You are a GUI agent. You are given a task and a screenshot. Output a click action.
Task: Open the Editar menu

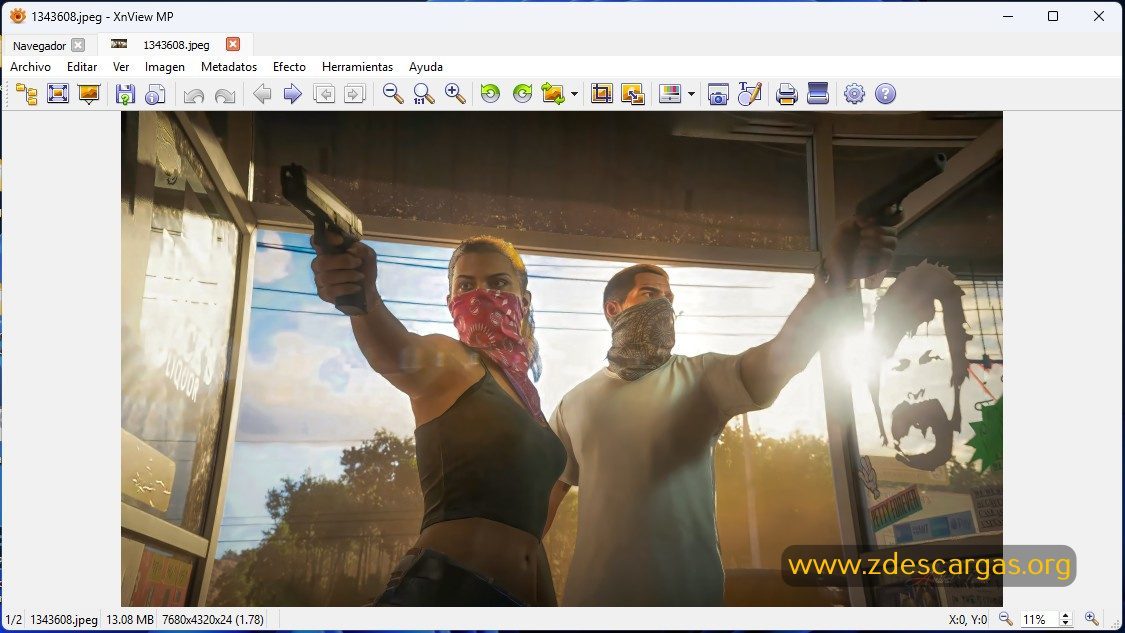coord(82,67)
